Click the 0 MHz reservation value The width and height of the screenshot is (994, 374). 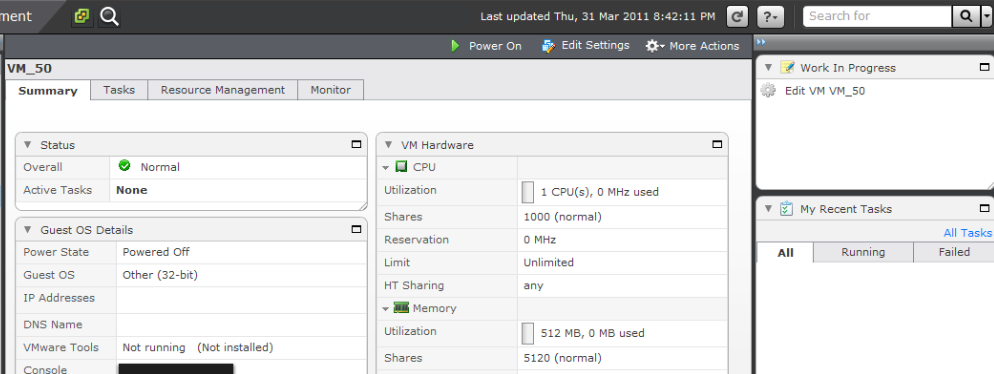539,240
